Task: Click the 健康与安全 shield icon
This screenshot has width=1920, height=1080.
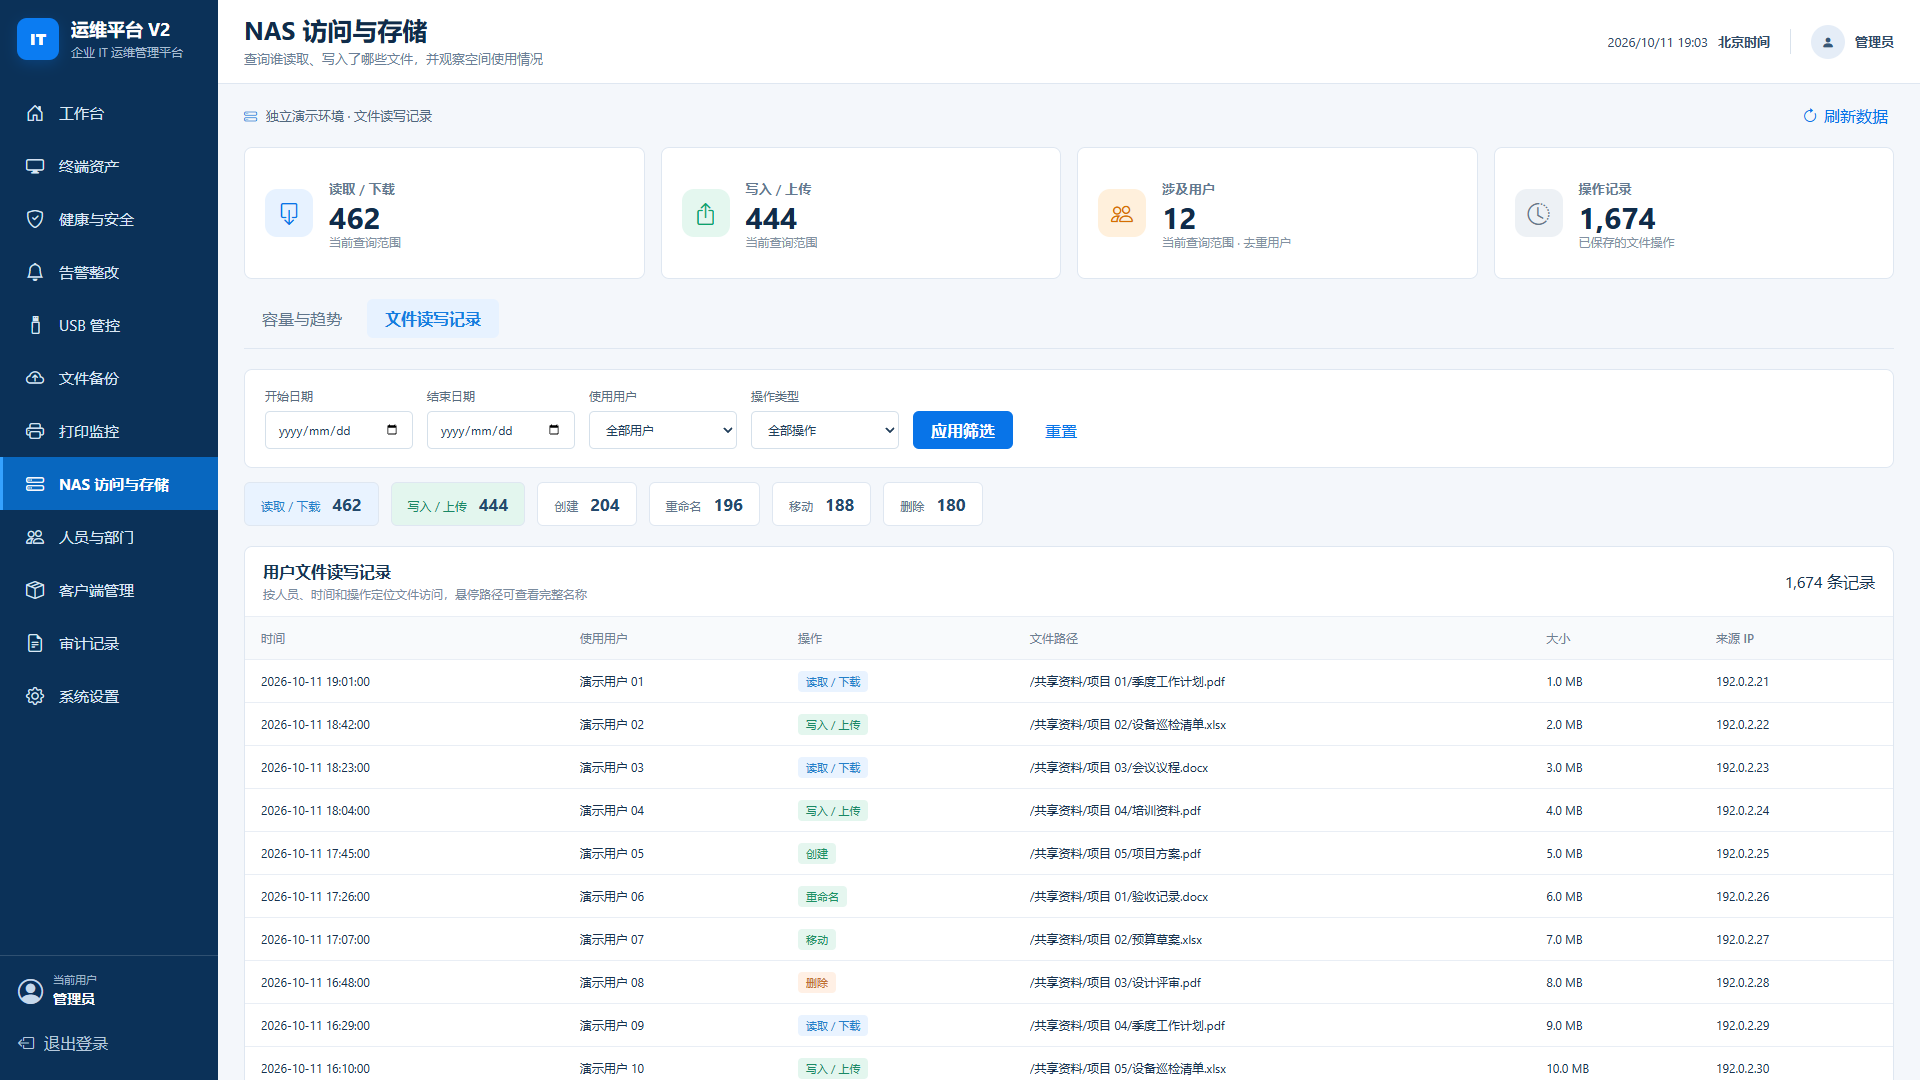Action: pos(35,219)
